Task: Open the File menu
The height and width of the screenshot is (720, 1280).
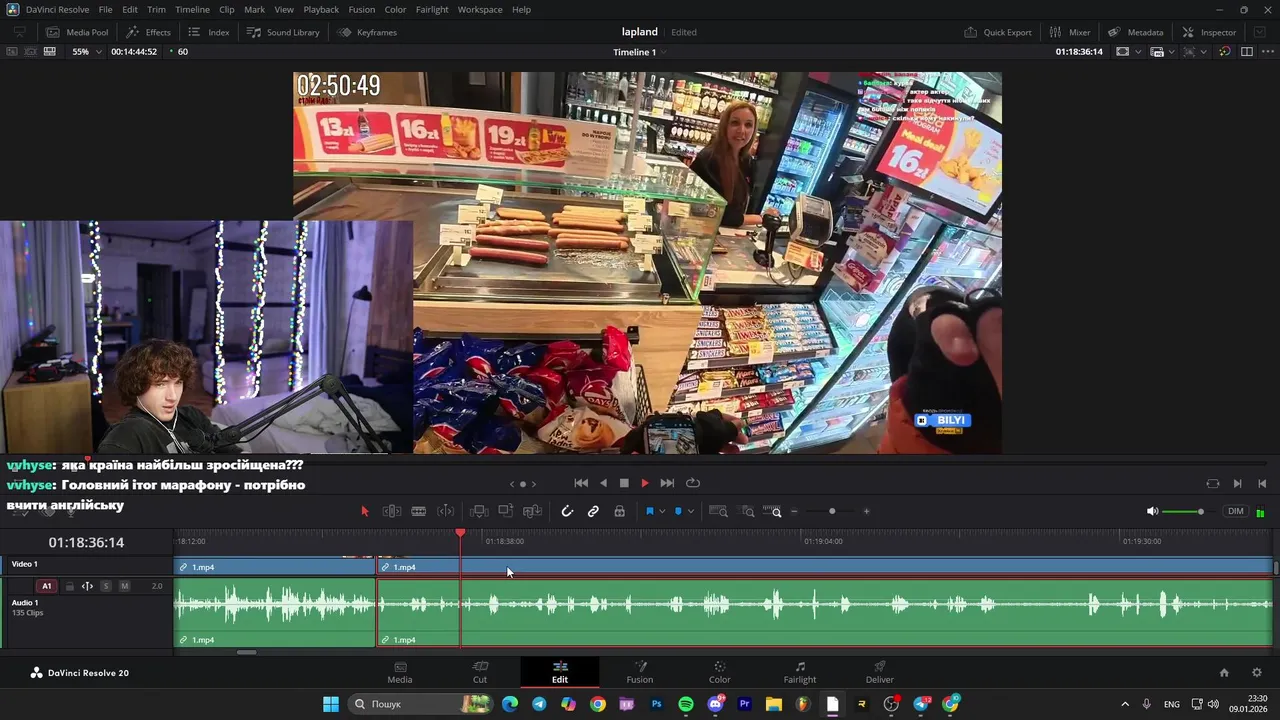Action: click(x=105, y=9)
